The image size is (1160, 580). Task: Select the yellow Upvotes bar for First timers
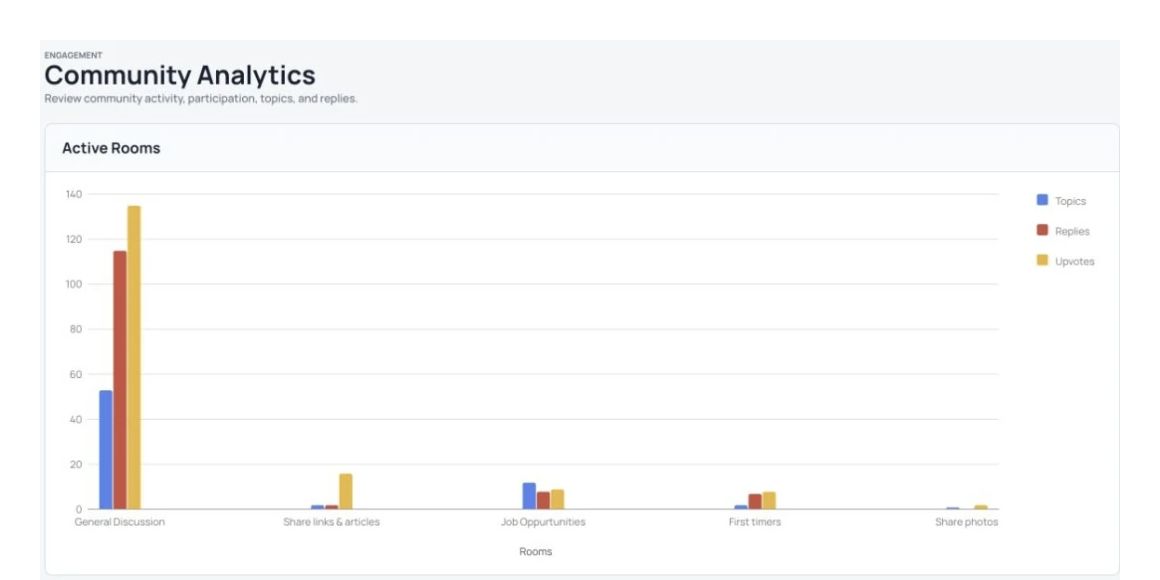coord(769,501)
